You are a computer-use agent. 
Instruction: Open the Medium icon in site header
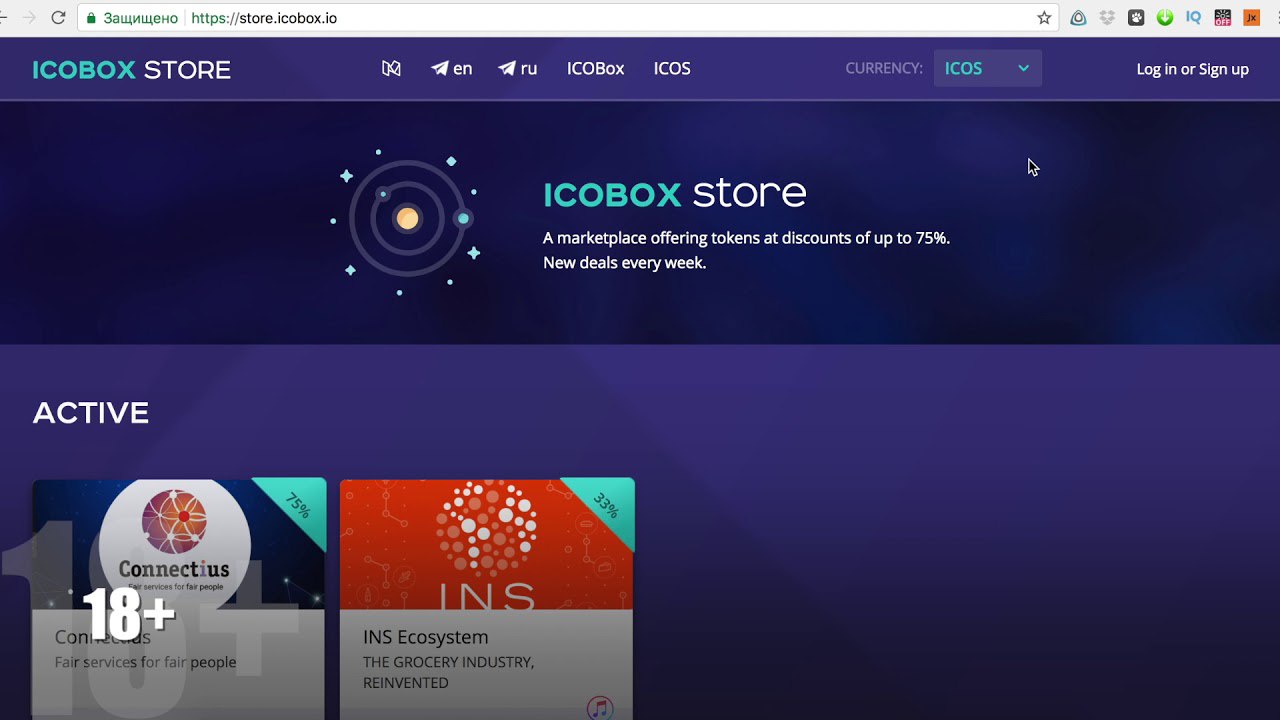coord(391,69)
